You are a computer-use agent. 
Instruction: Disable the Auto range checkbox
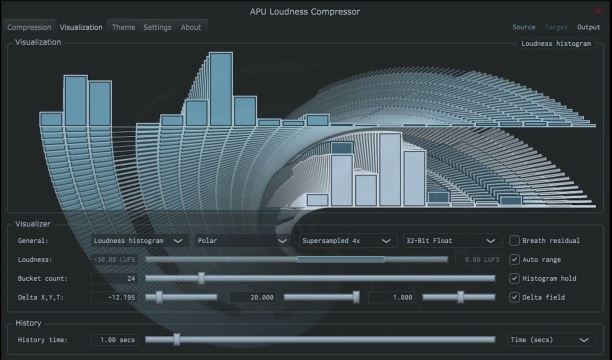[x=514, y=259]
